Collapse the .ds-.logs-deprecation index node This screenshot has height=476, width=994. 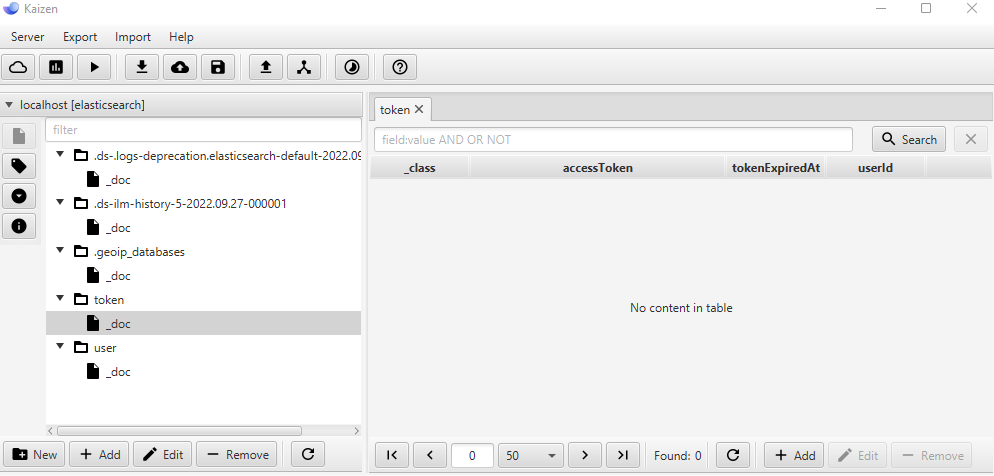[60, 155]
